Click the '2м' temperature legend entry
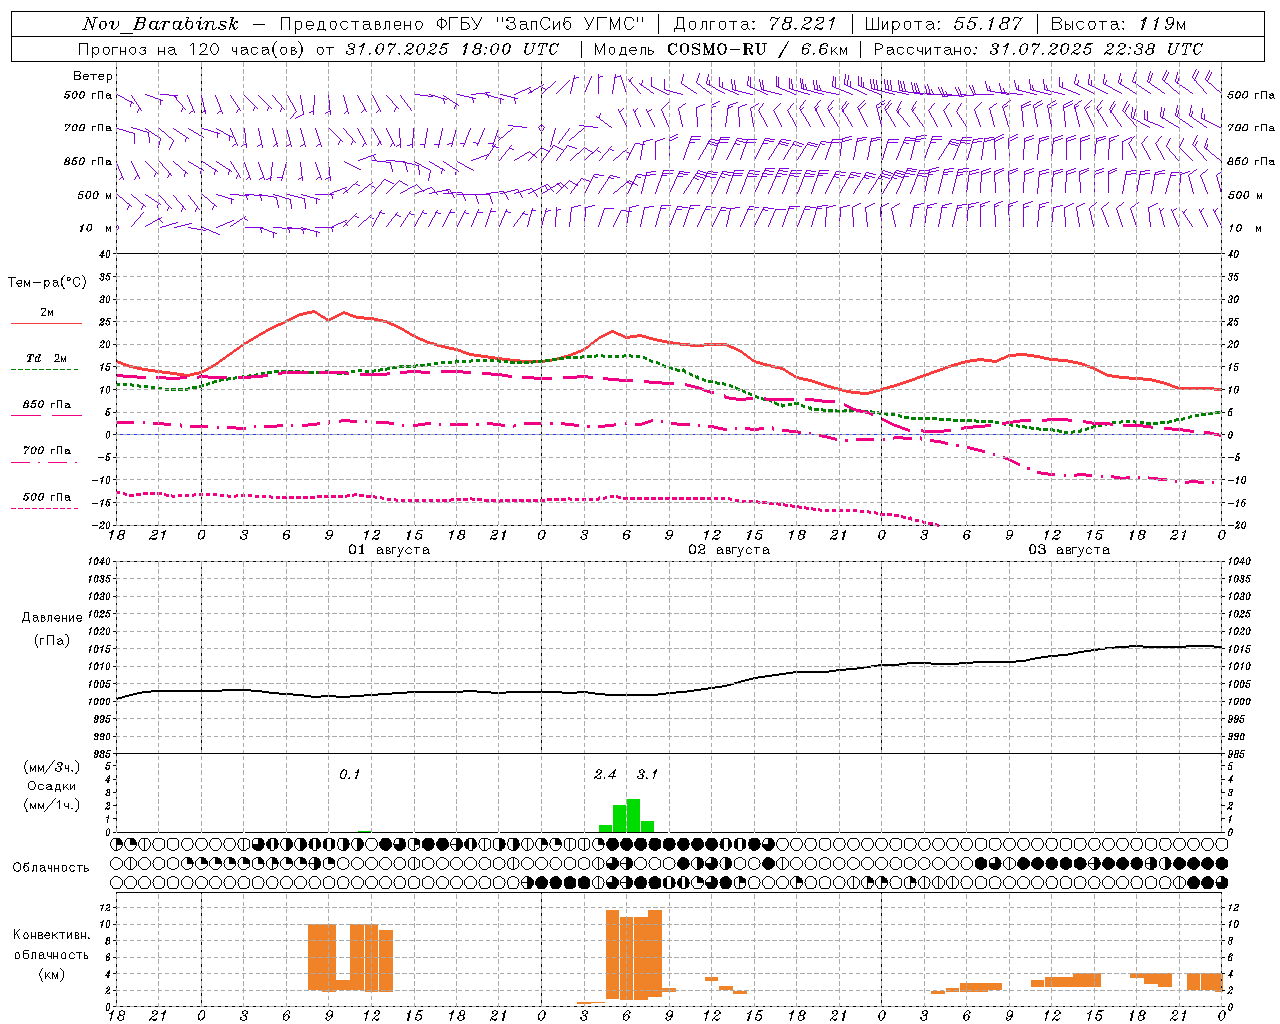 point(47,313)
